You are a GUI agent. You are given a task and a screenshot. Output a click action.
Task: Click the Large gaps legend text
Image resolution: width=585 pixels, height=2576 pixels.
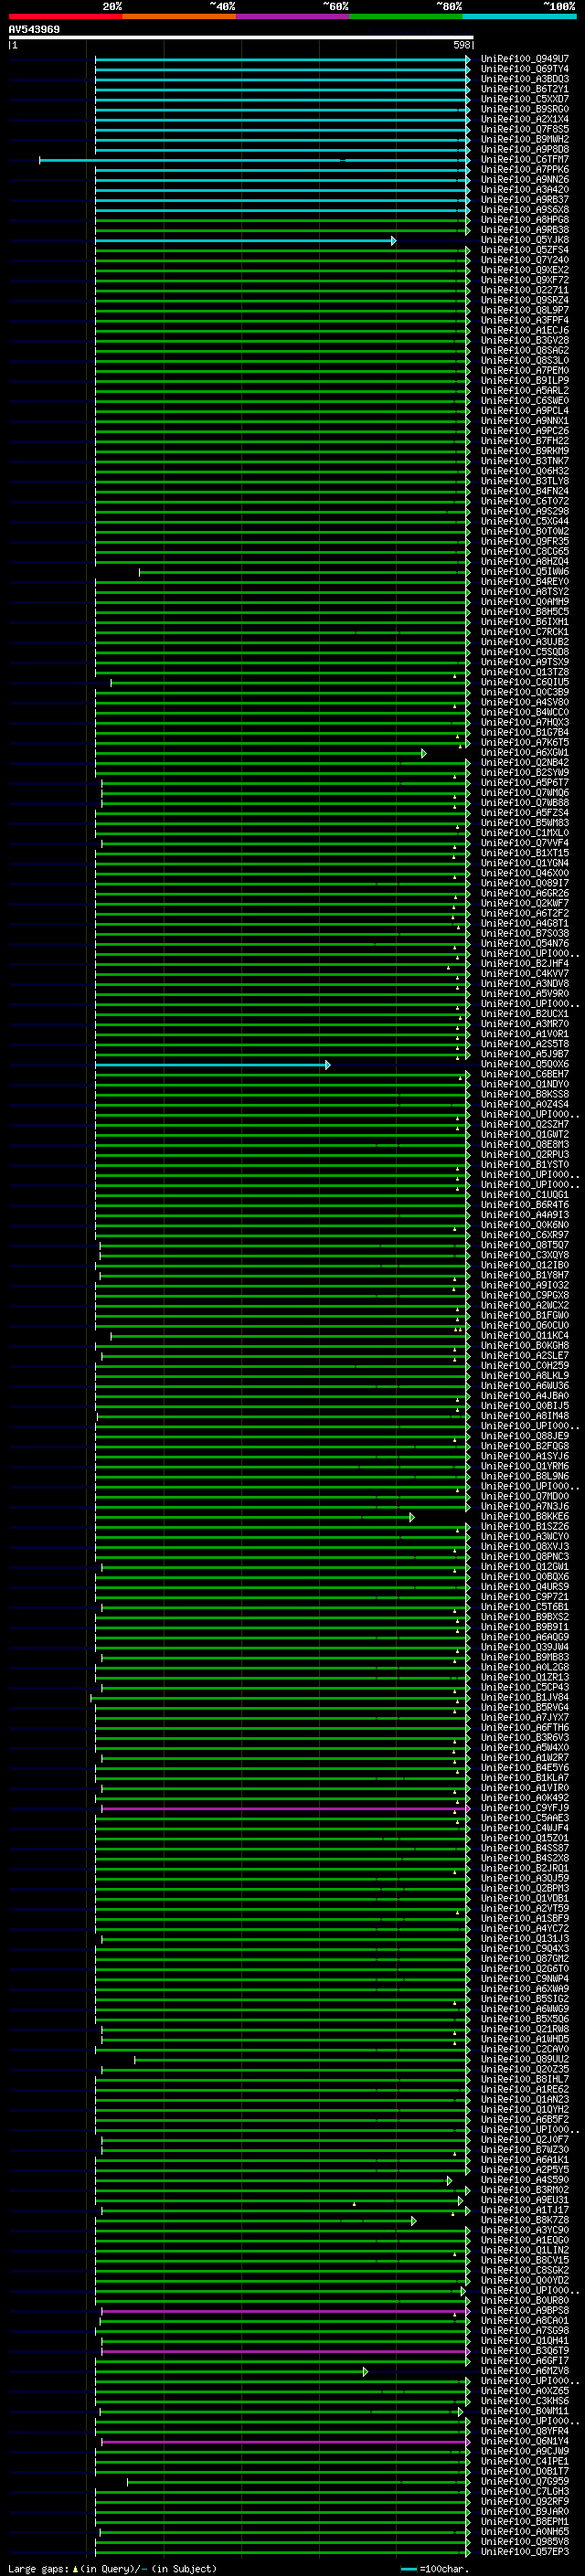[x=111, y=2568]
